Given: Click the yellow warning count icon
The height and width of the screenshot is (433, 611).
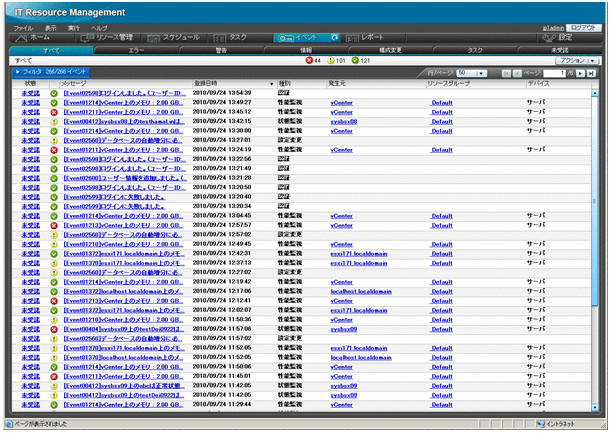Looking at the screenshot, I should [331, 60].
